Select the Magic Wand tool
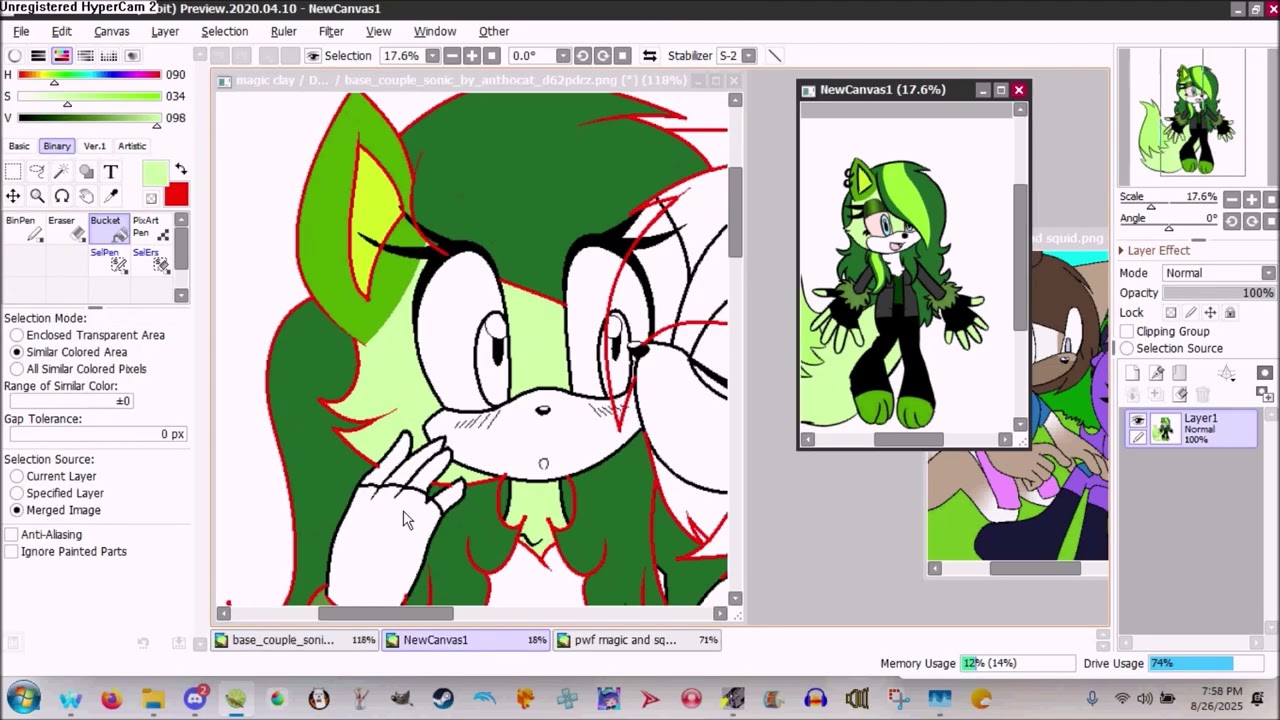 [x=61, y=172]
